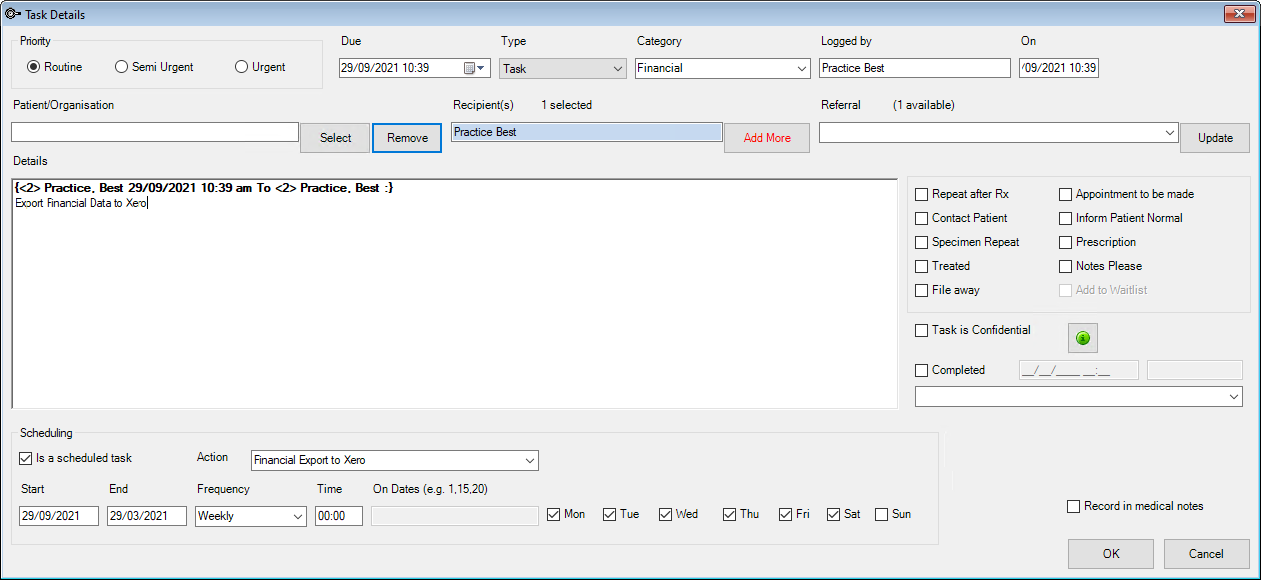Enable the Notes Please checkbox
Image resolution: width=1261 pixels, height=580 pixels.
point(1066,266)
